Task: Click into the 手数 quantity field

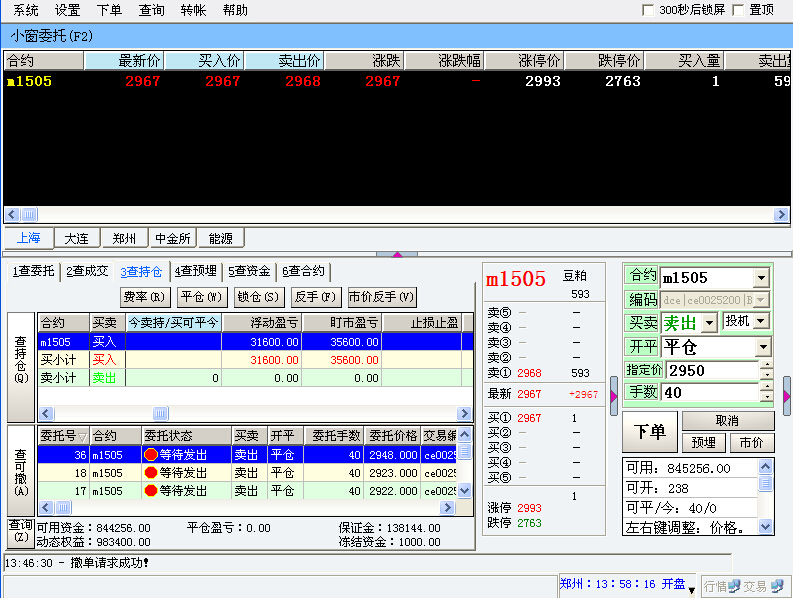Action: click(709, 393)
